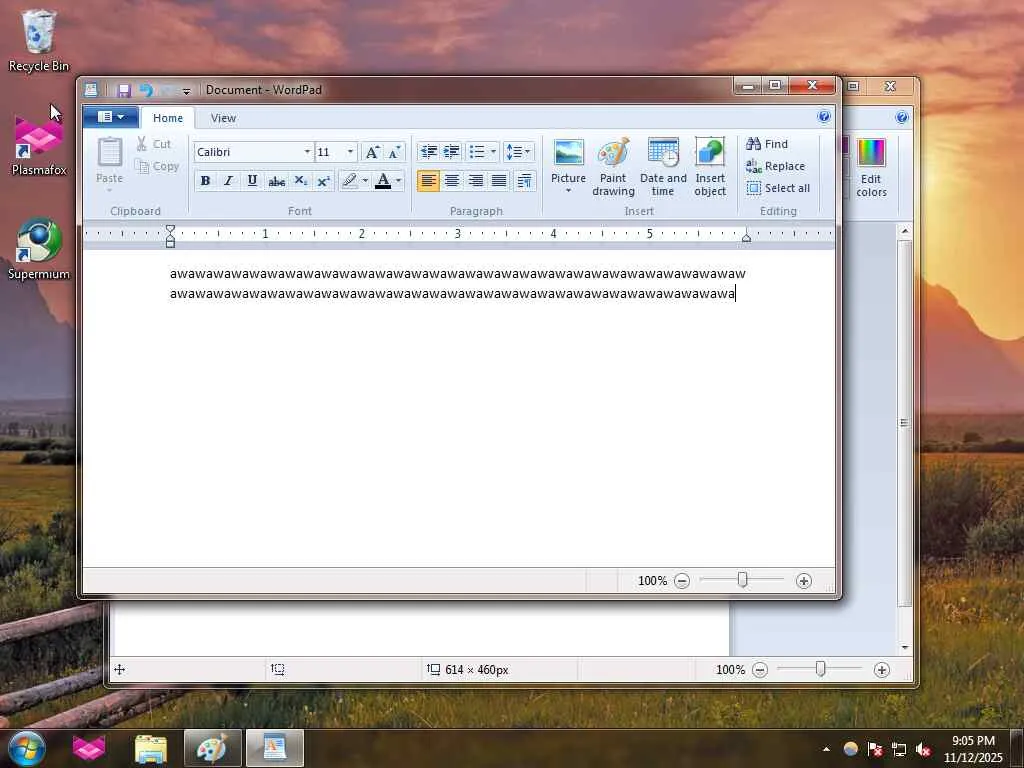Toggle bold formatting in WordPad
Image resolution: width=1024 pixels, height=768 pixels.
coord(205,181)
